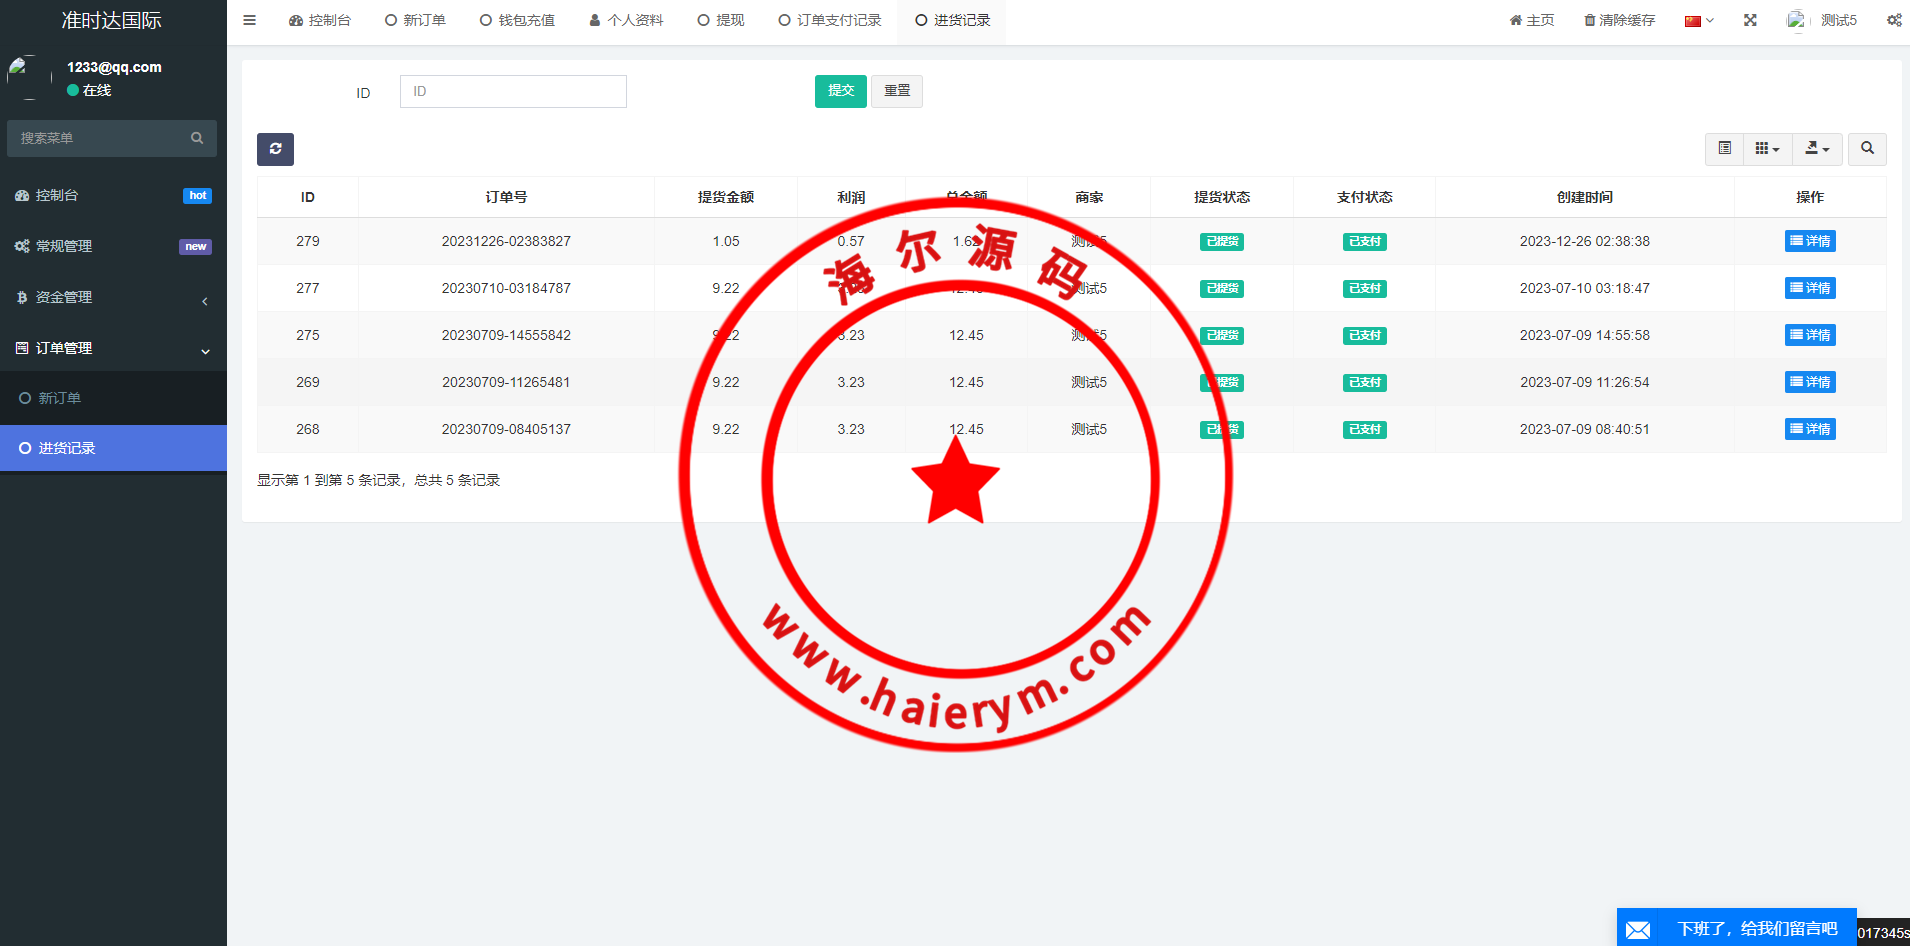The image size is (1910, 946).
Task: Click the green 提交 button
Action: click(840, 91)
